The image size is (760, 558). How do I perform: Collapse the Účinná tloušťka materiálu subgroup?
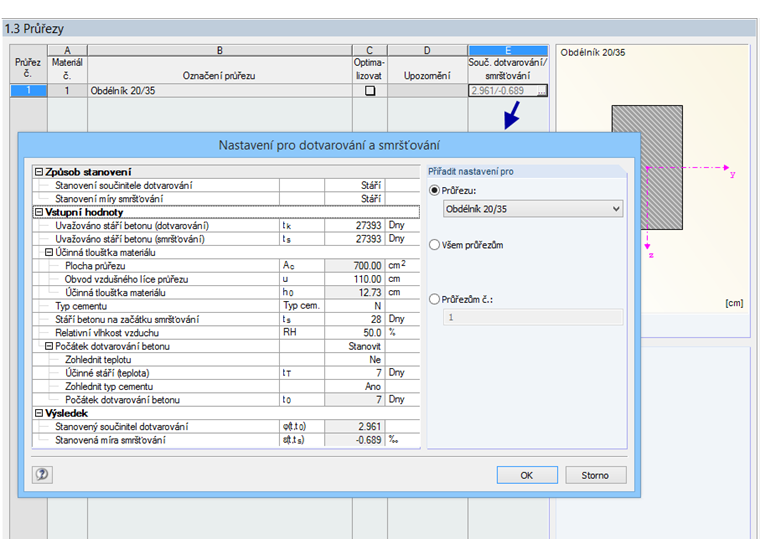coord(48,253)
